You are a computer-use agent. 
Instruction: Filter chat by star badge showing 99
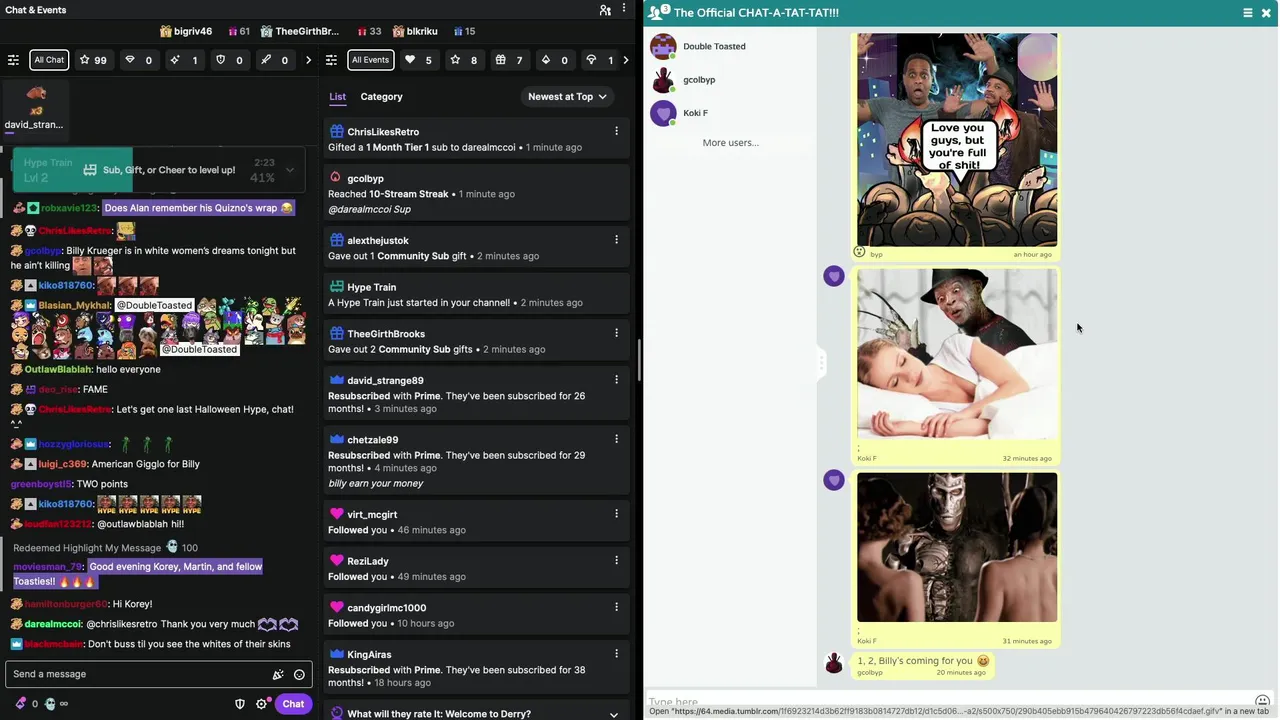point(93,60)
